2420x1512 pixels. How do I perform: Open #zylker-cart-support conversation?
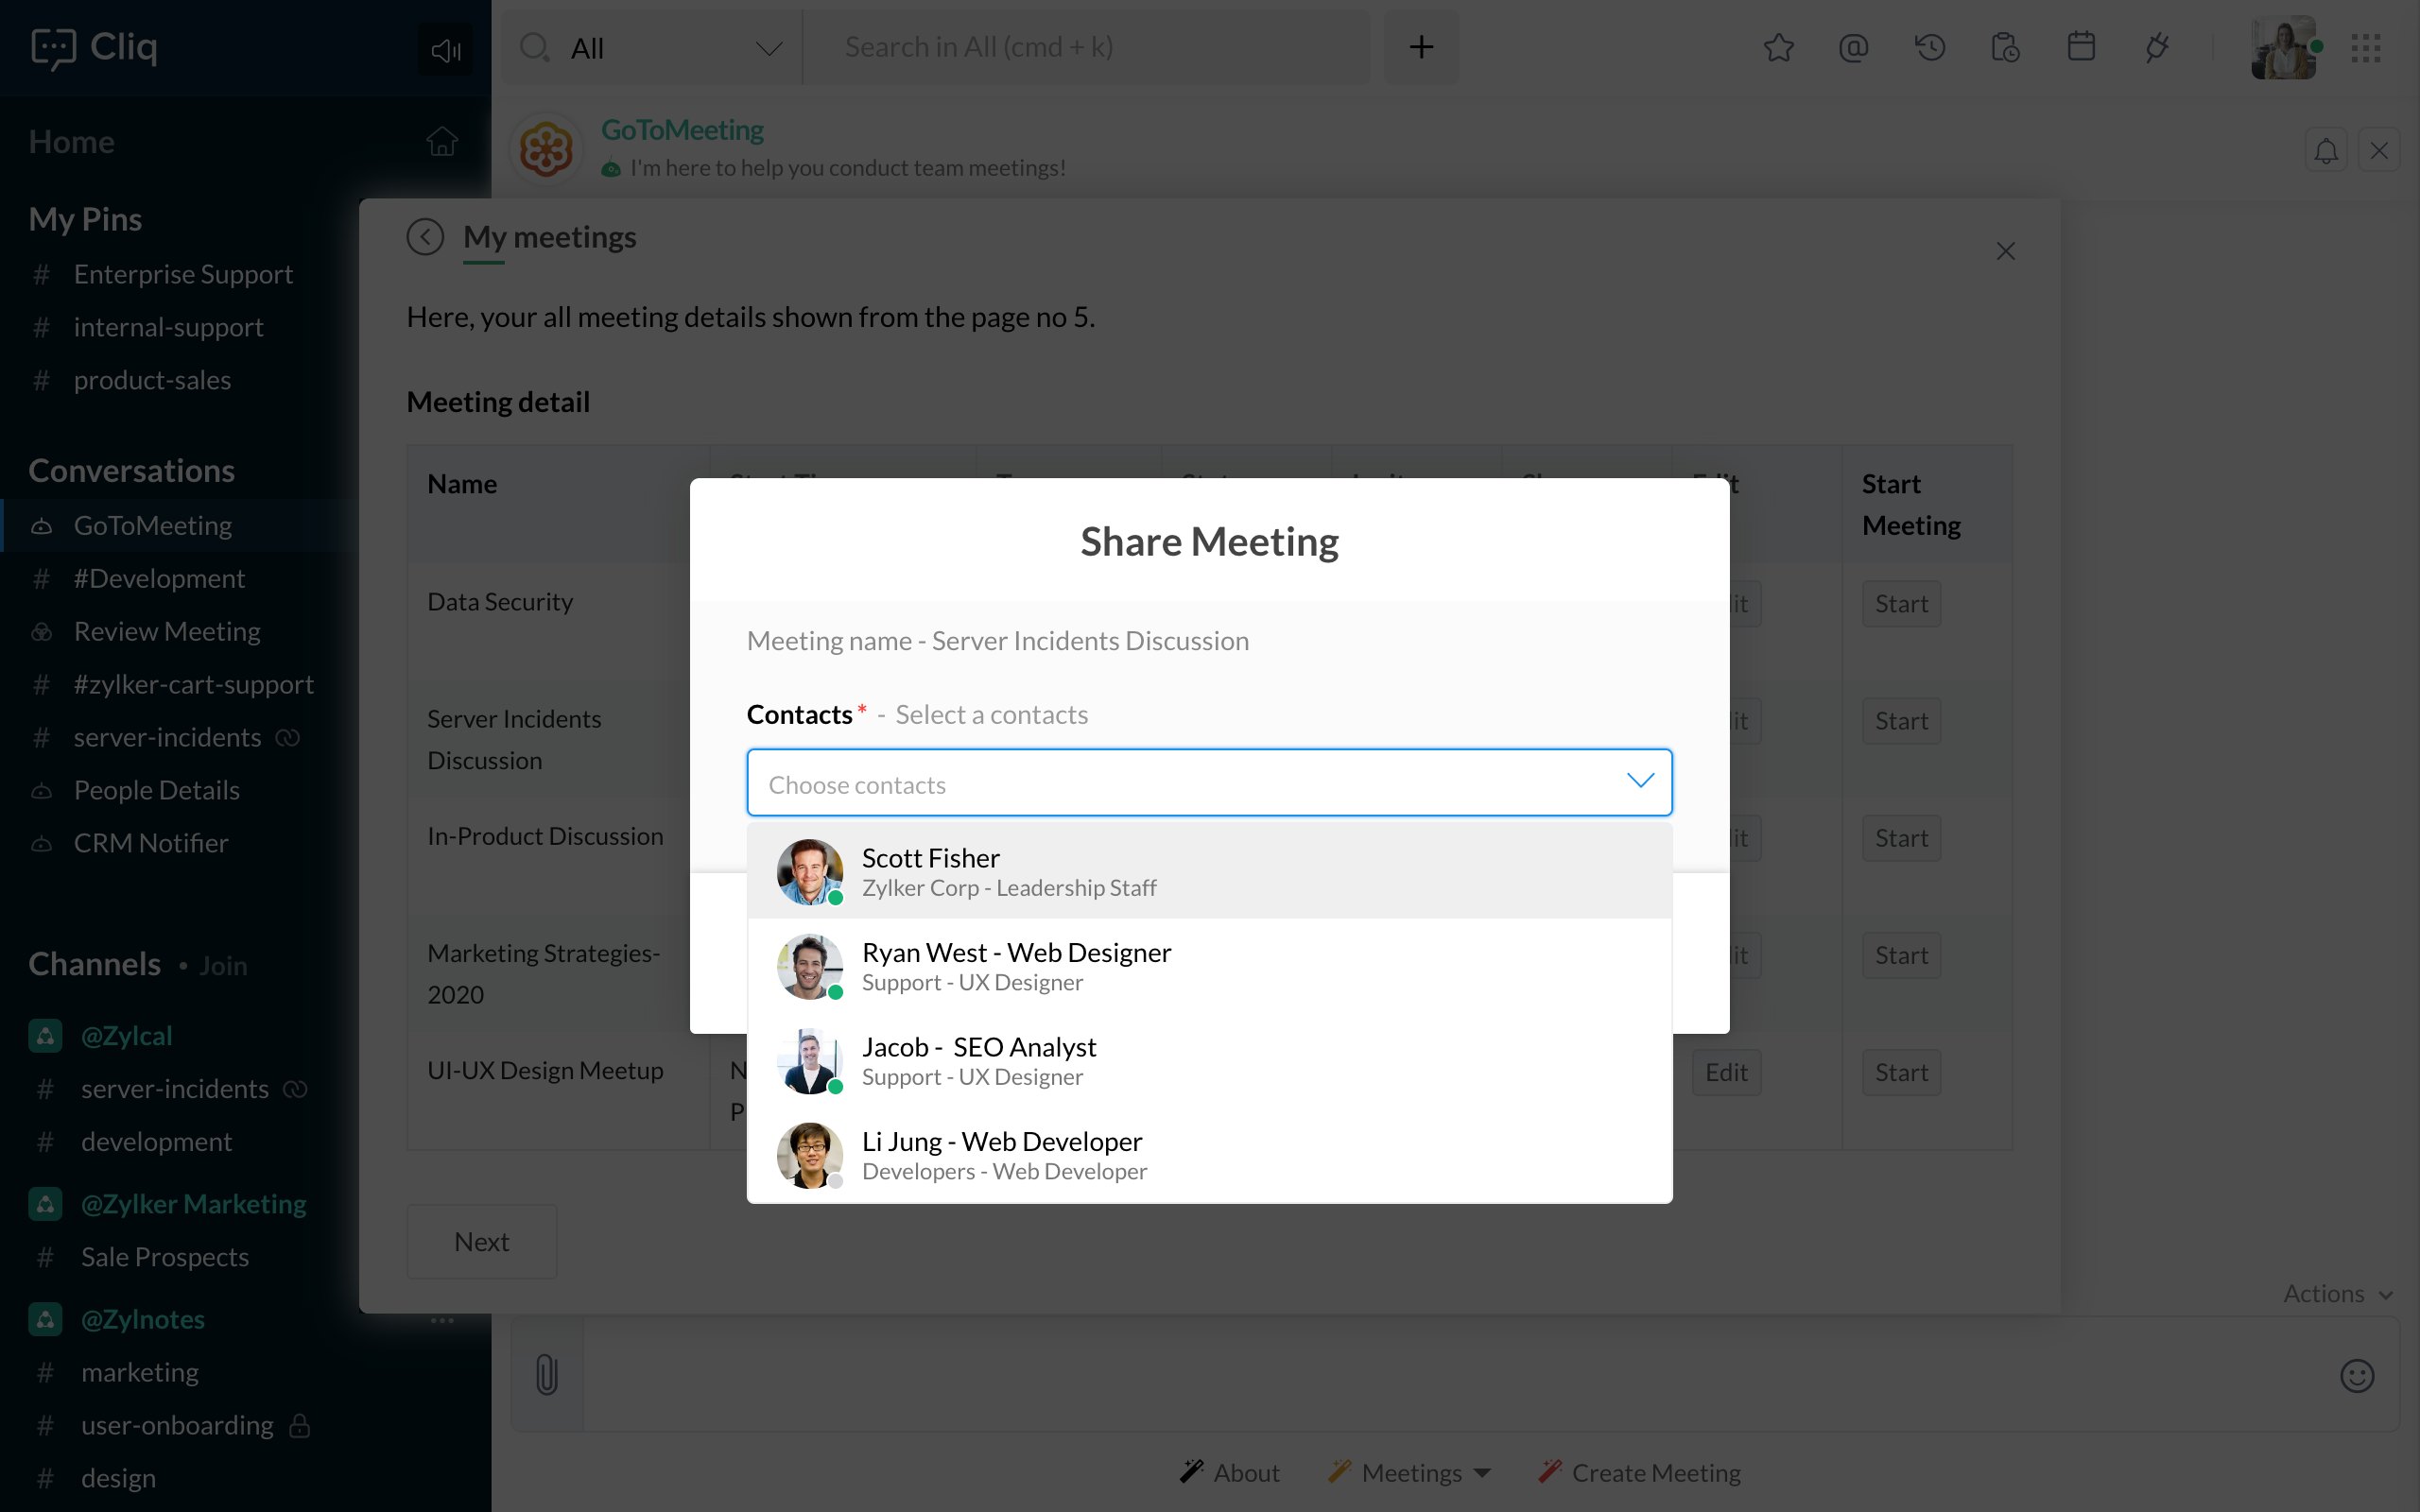pos(193,684)
